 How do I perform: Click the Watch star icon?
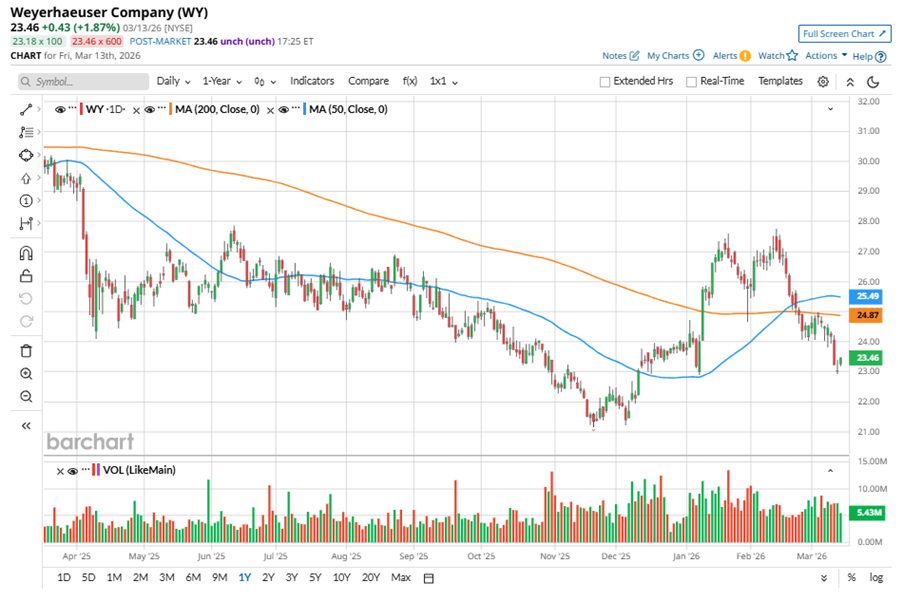pos(792,55)
